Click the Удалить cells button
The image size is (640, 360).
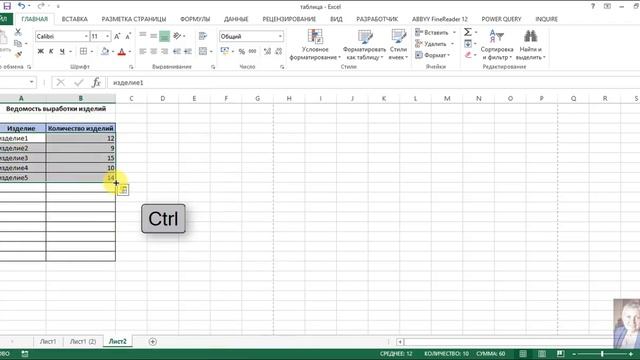pos(435,44)
